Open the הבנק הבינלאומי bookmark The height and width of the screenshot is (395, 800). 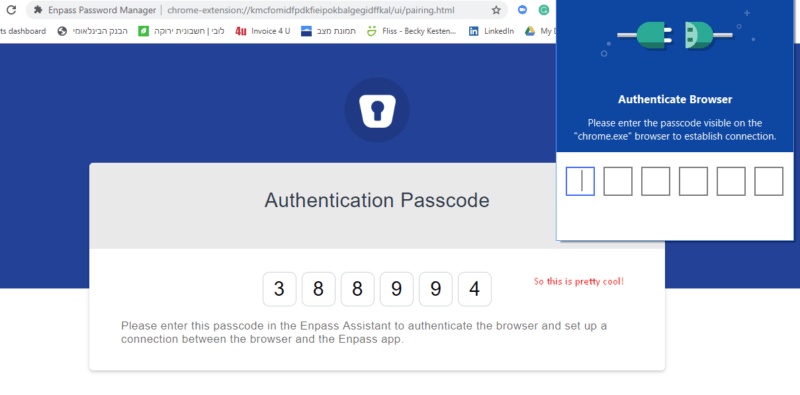(x=92, y=31)
